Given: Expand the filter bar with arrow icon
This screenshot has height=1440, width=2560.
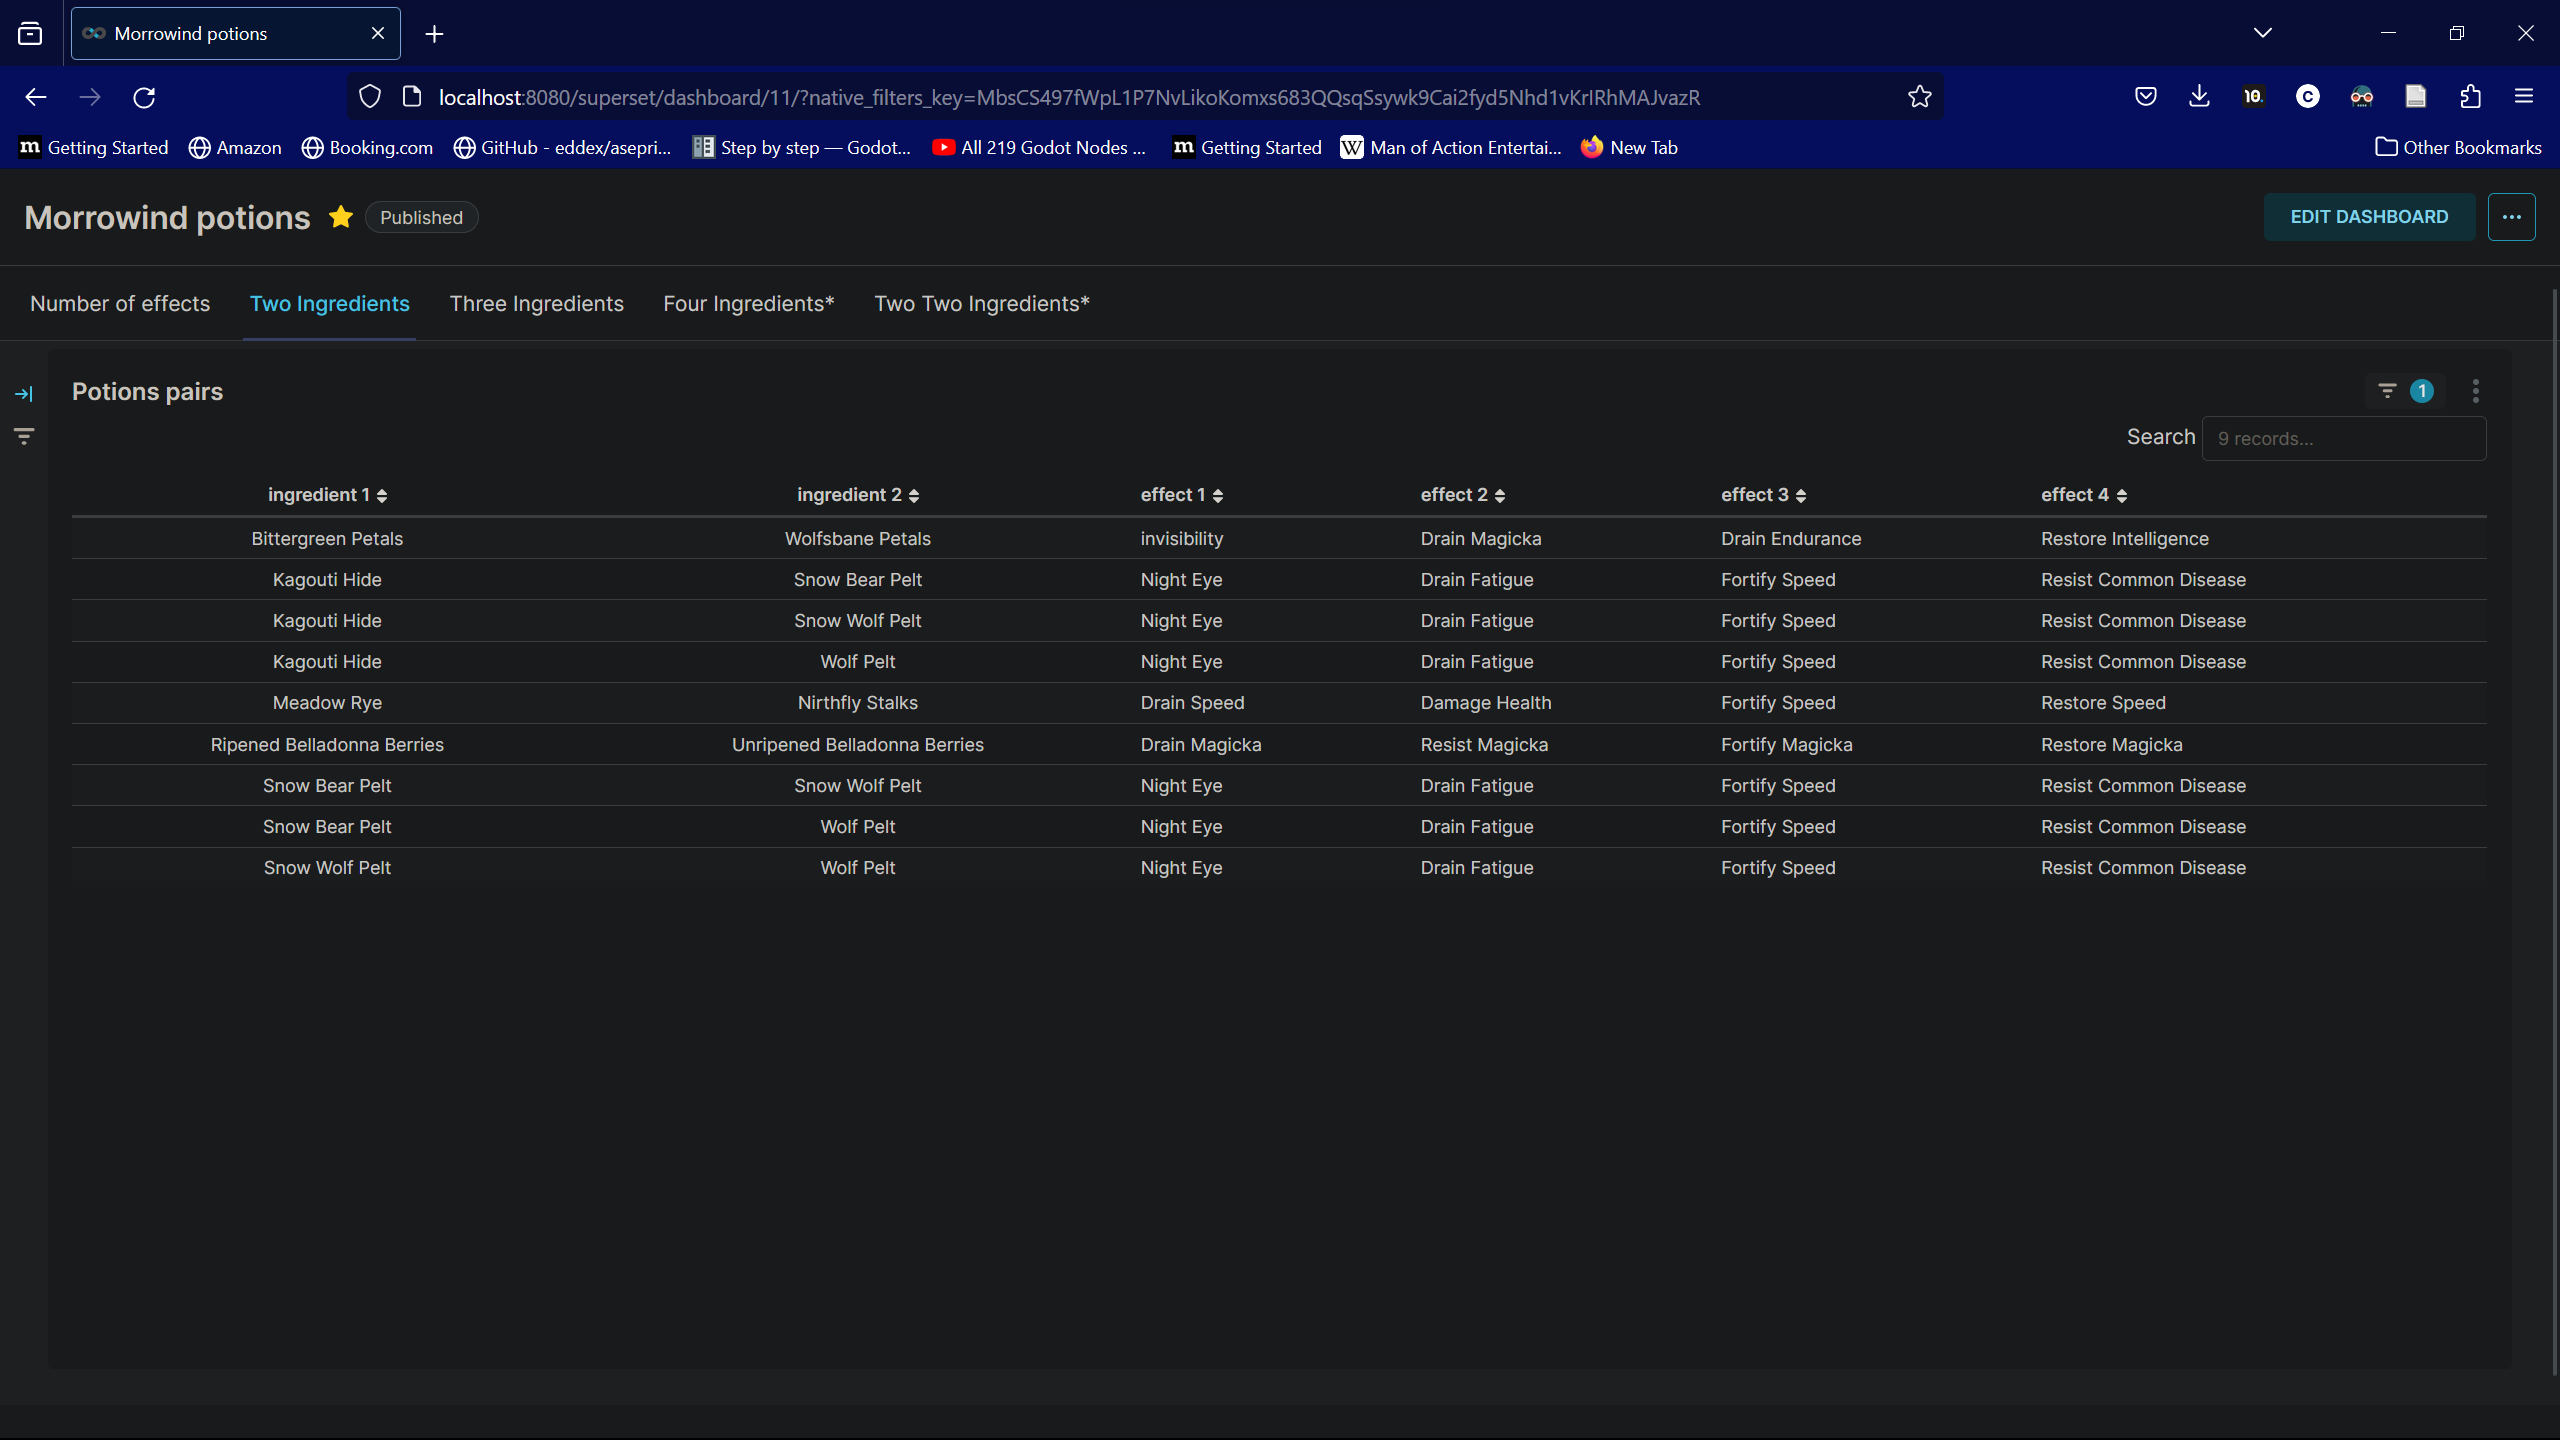Looking at the screenshot, I should coord(24,394).
